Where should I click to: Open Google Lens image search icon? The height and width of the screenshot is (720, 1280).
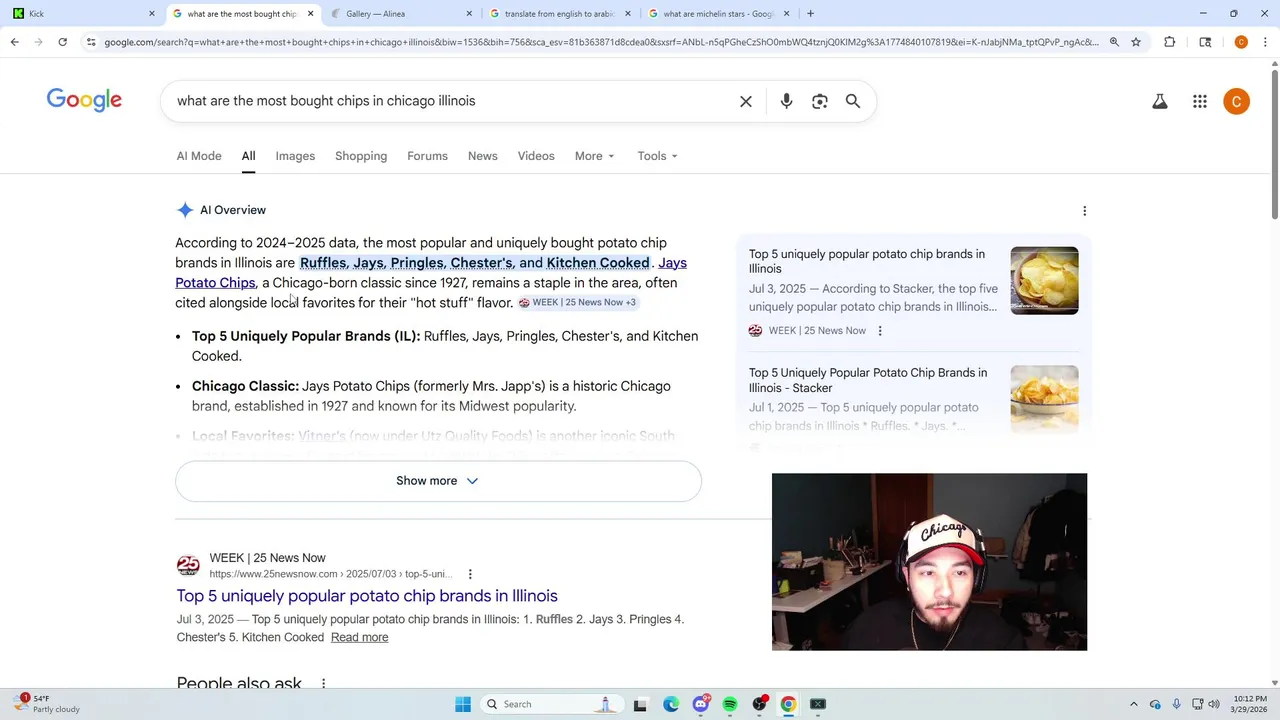pos(820,101)
